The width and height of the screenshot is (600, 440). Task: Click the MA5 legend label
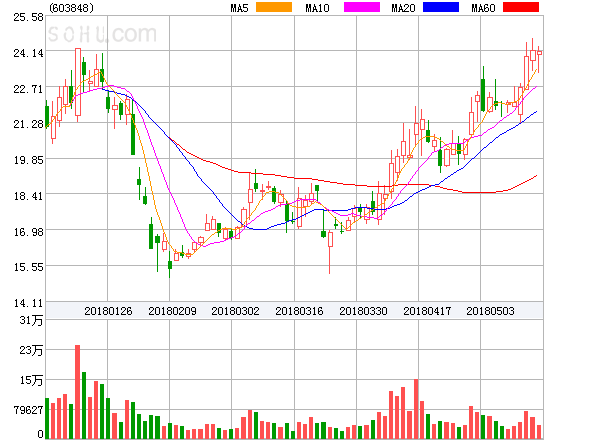(x=239, y=8)
